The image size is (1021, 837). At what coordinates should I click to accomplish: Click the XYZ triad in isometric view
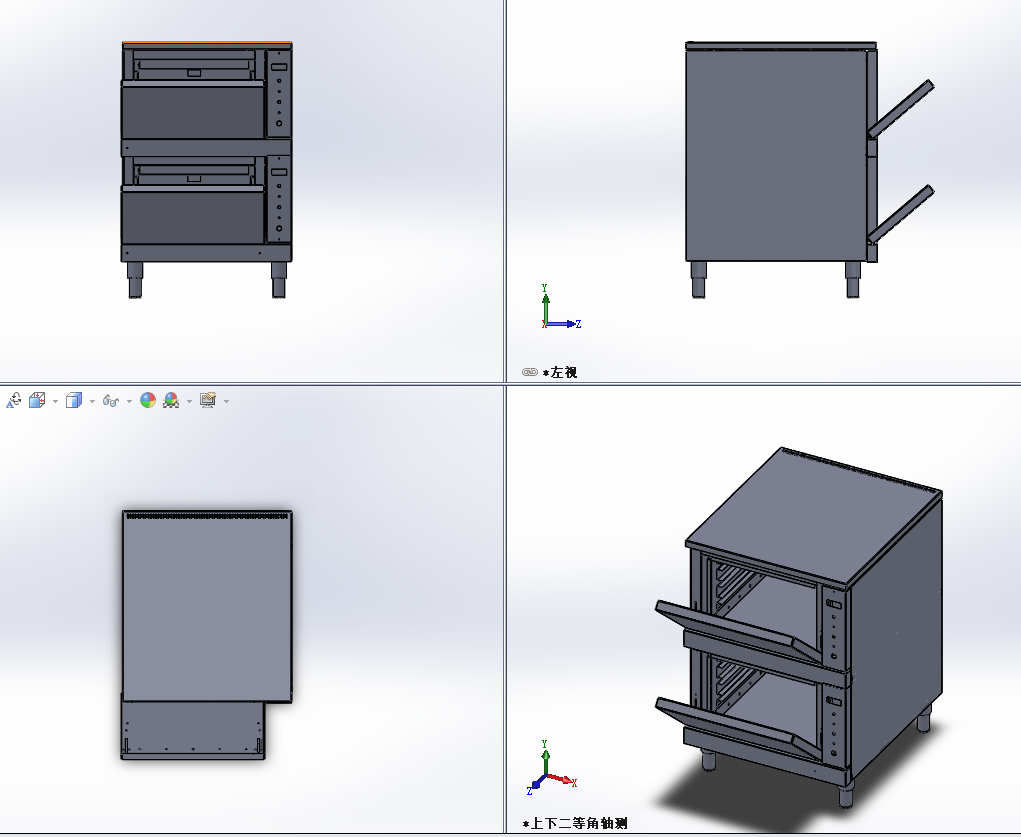click(x=552, y=767)
